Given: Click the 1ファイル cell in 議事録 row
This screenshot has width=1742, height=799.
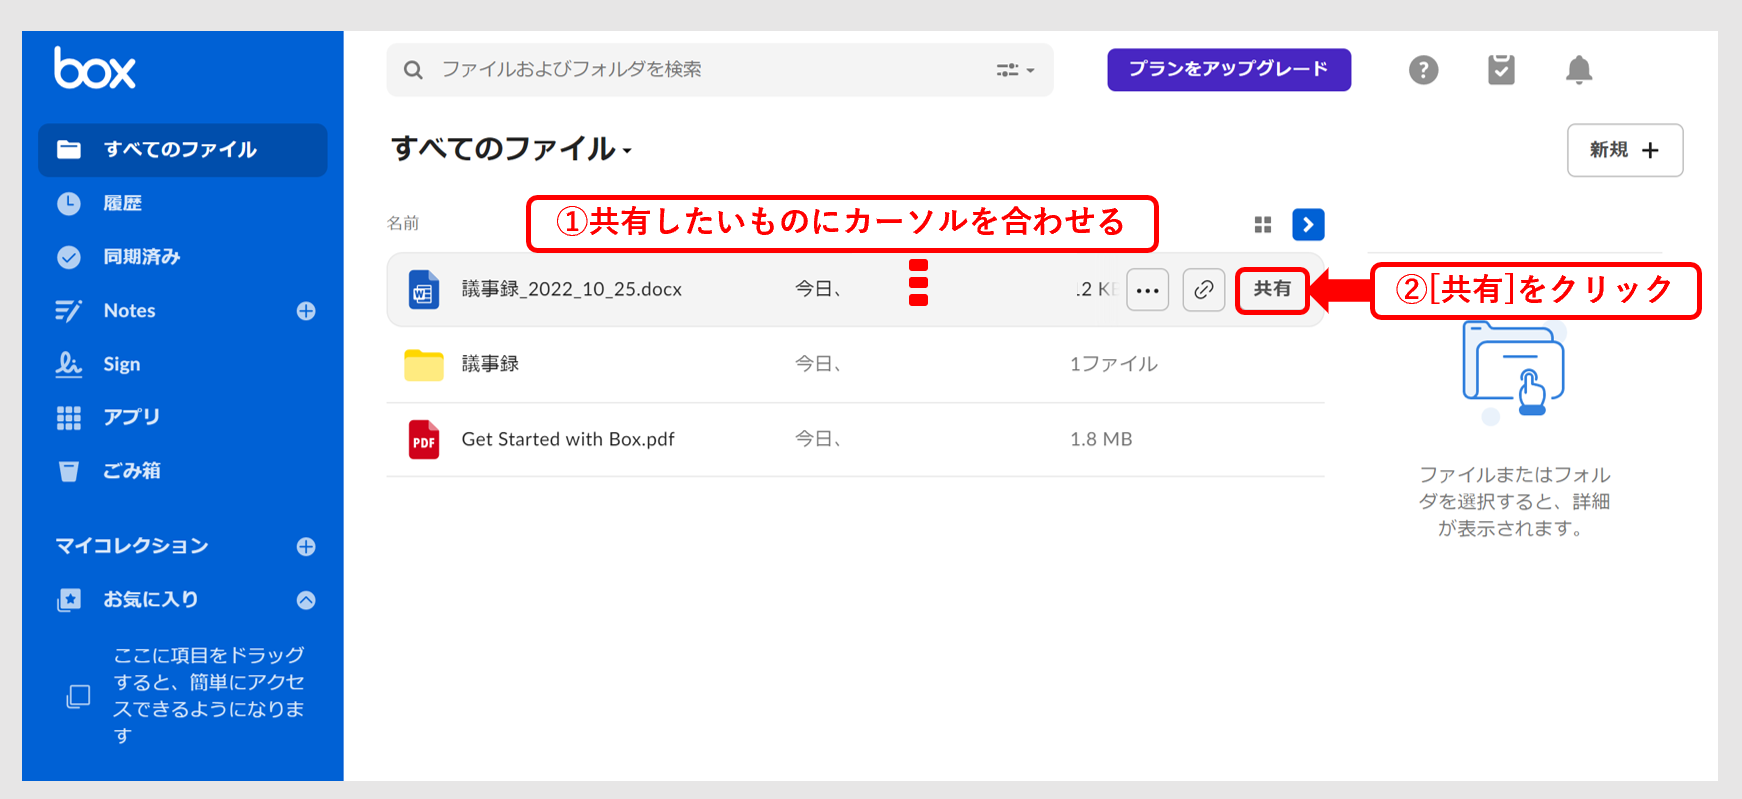Looking at the screenshot, I should point(1114,364).
